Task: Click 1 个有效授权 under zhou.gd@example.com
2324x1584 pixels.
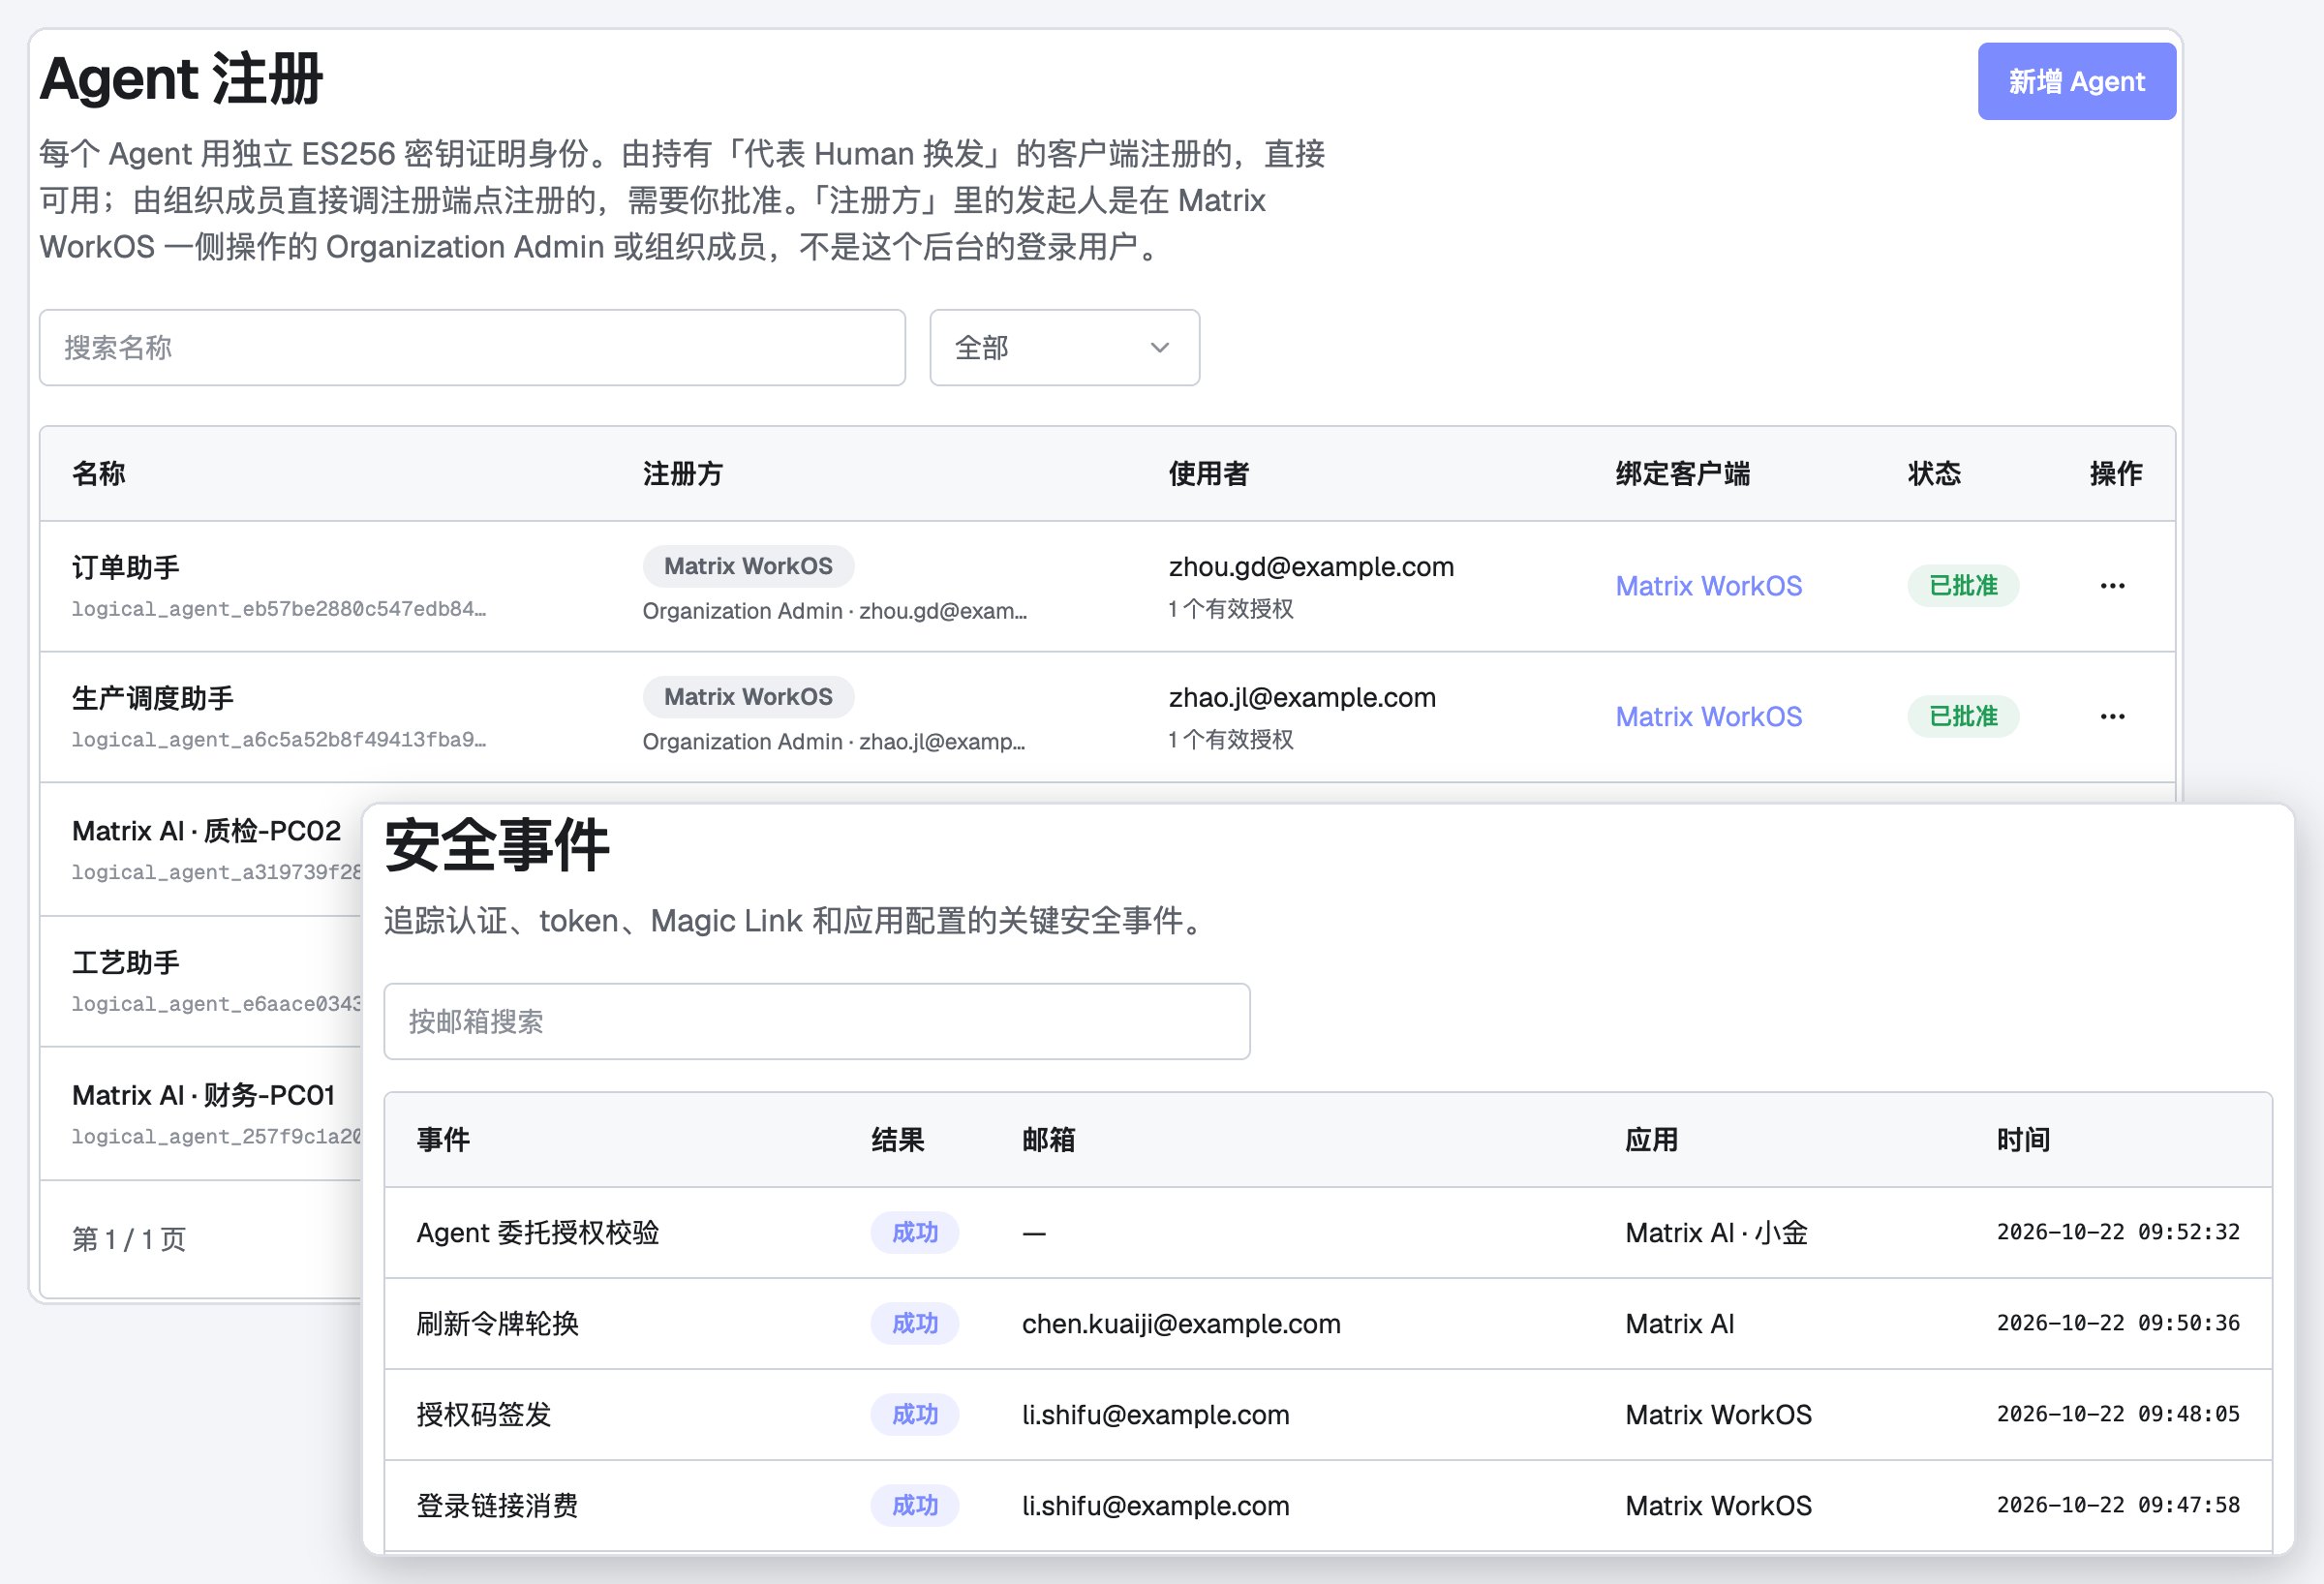Action: pyautogui.click(x=1231, y=609)
